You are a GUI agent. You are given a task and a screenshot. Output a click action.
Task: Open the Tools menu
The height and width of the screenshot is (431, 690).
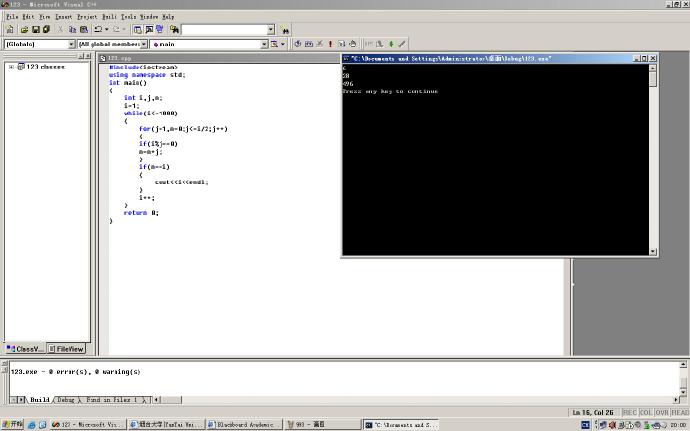(128, 17)
